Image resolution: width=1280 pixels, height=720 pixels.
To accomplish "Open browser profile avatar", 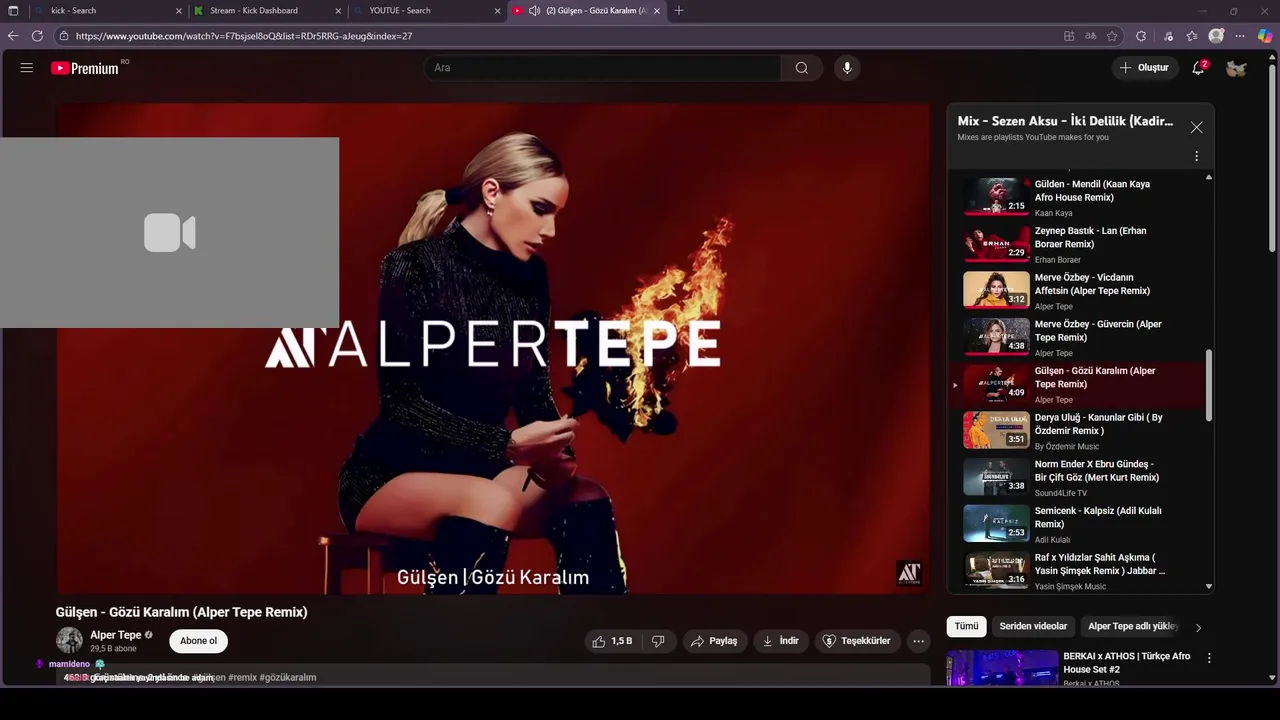I will 1216,36.
